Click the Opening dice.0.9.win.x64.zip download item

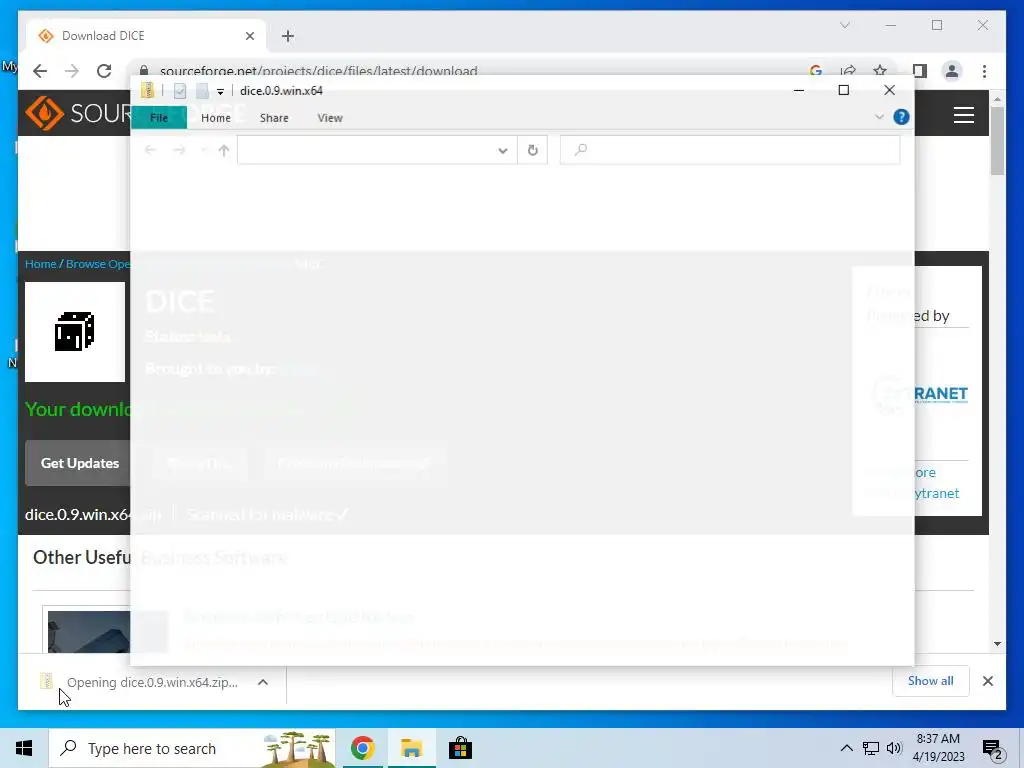click(139, 682)
